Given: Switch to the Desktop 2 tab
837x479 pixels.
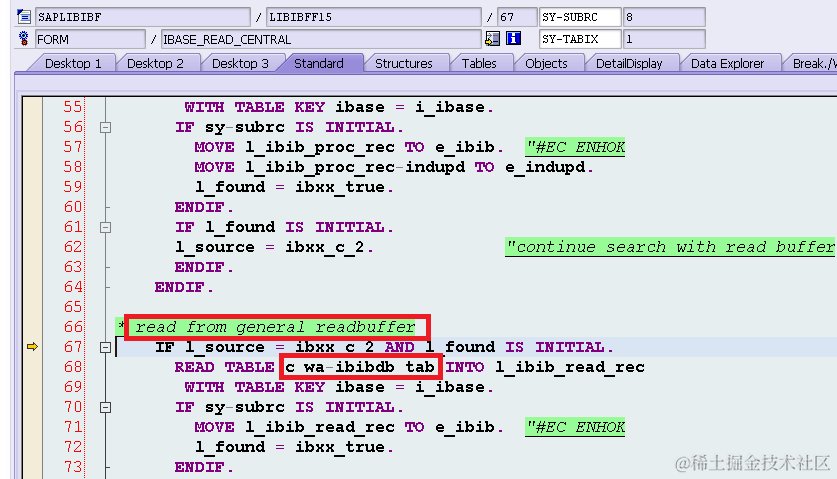Looking at the screenshot, I should coord(155,64).
